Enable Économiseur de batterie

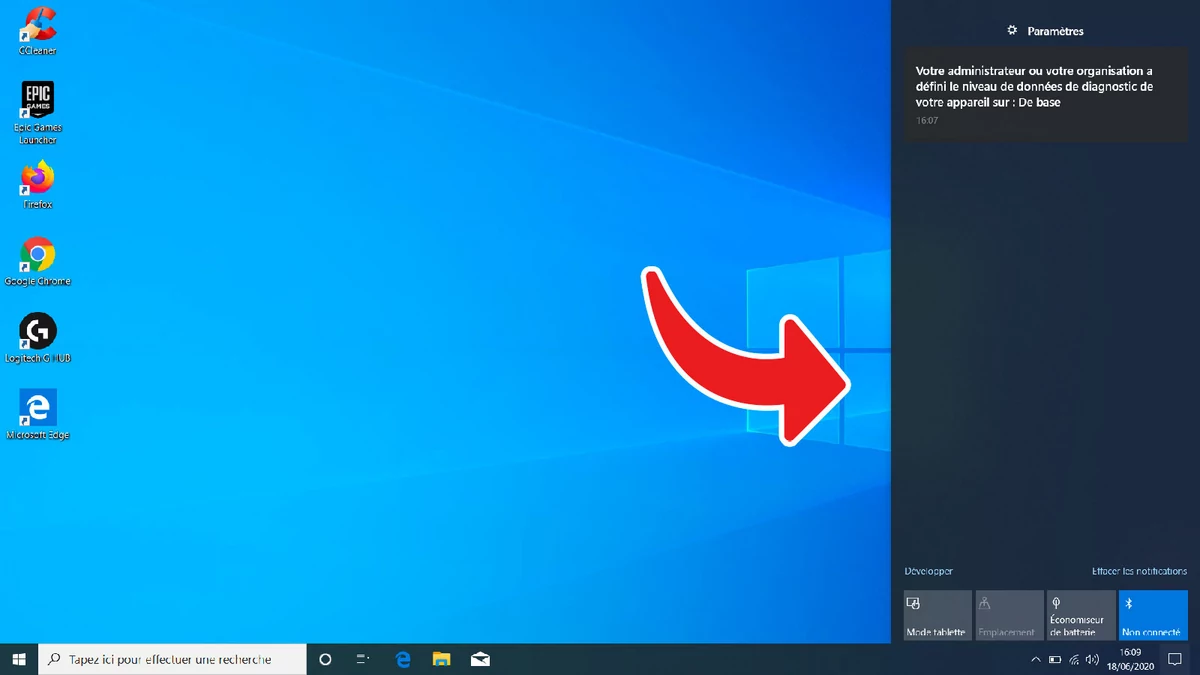(1081, 615)
